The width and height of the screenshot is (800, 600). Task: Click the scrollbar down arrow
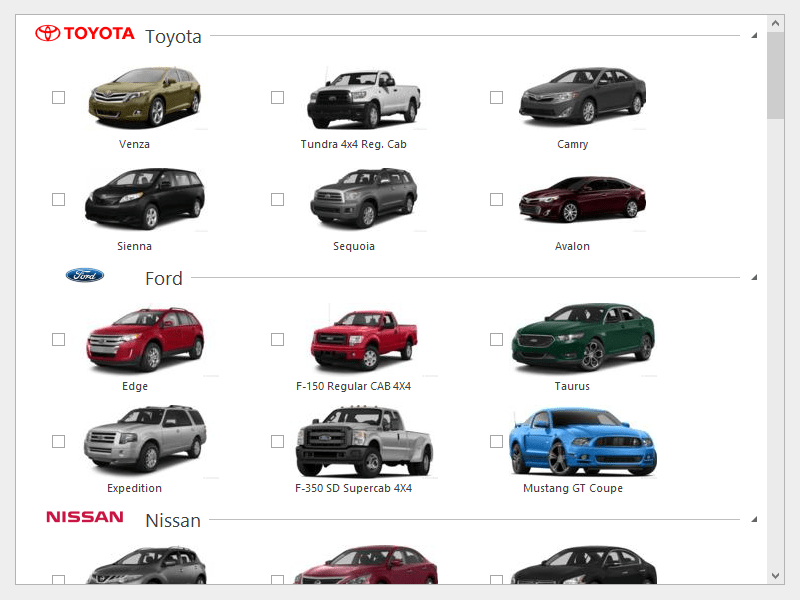click(x=776, y=575)
